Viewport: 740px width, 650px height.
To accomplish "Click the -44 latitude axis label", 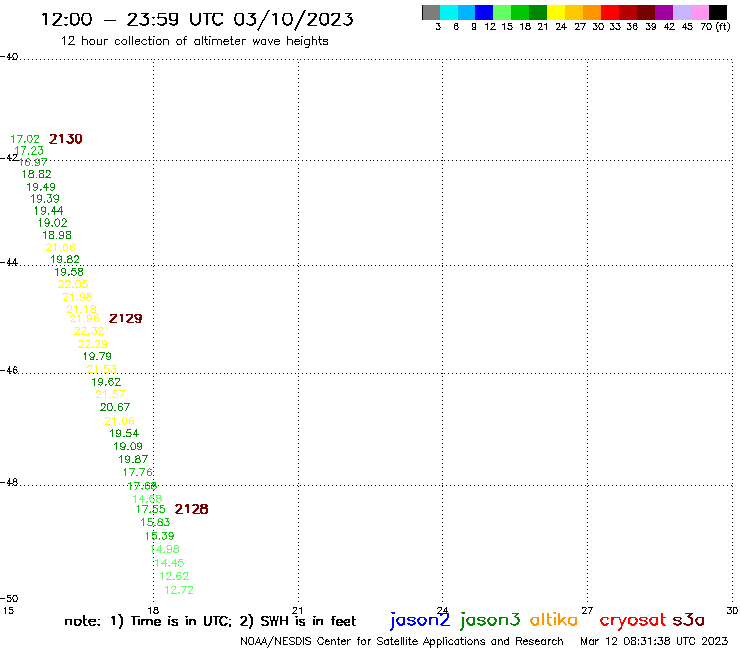I will (9, 262).
